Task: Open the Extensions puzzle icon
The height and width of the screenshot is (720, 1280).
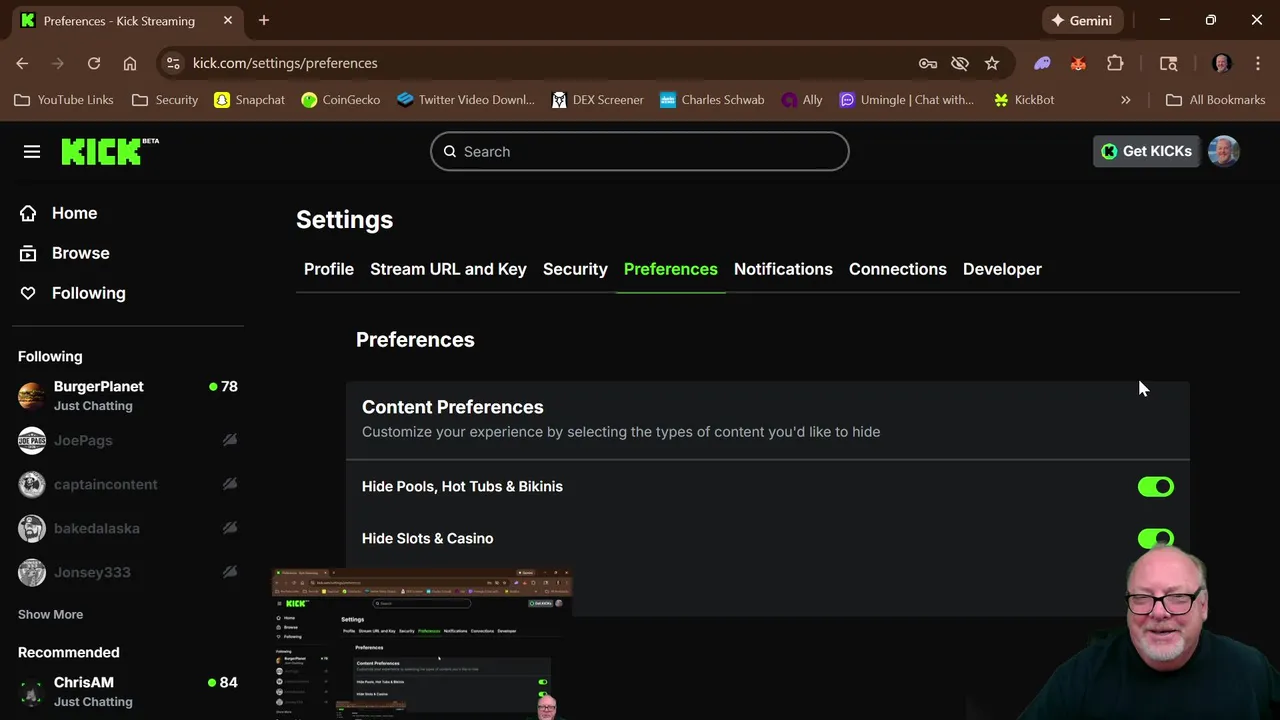Action: tap(1115, 63)
